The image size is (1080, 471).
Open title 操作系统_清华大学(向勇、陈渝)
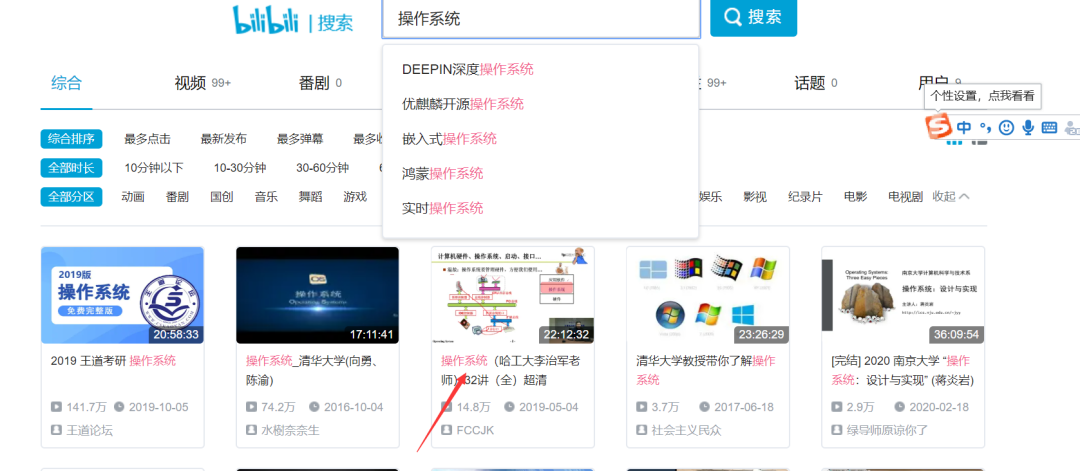(x=313, y=370)
